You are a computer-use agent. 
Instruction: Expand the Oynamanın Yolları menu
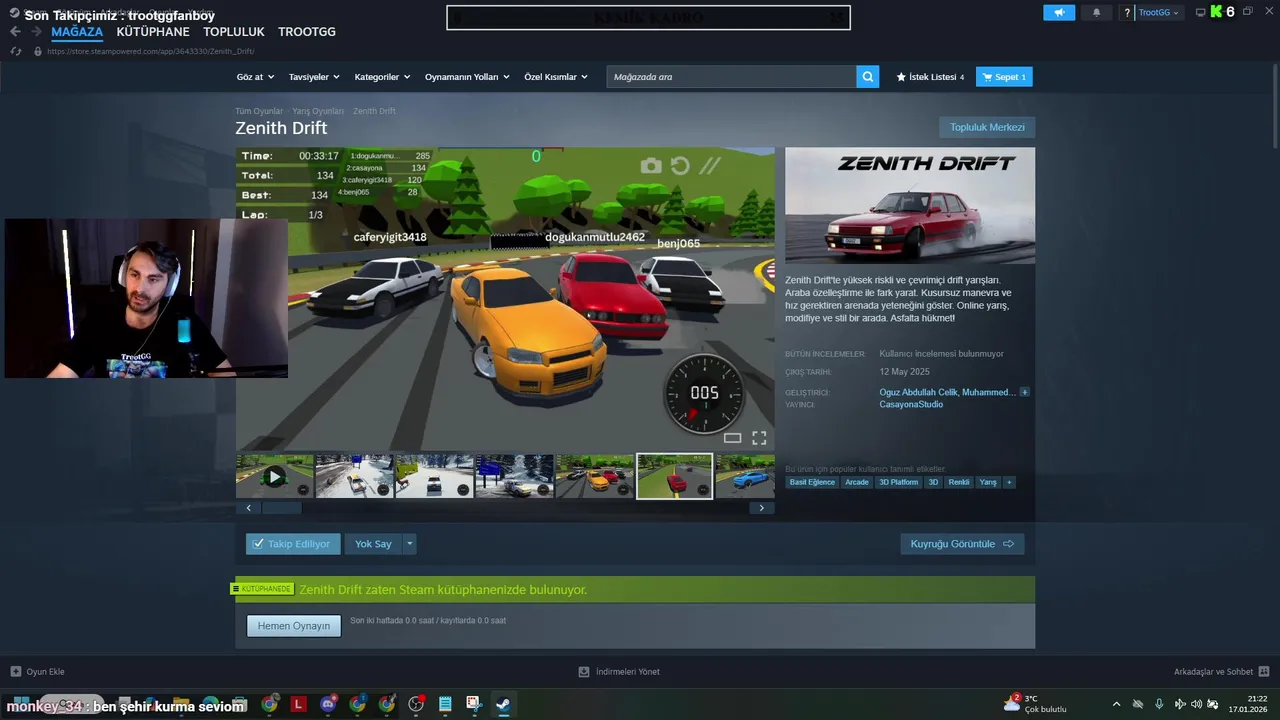click(467, 77)
